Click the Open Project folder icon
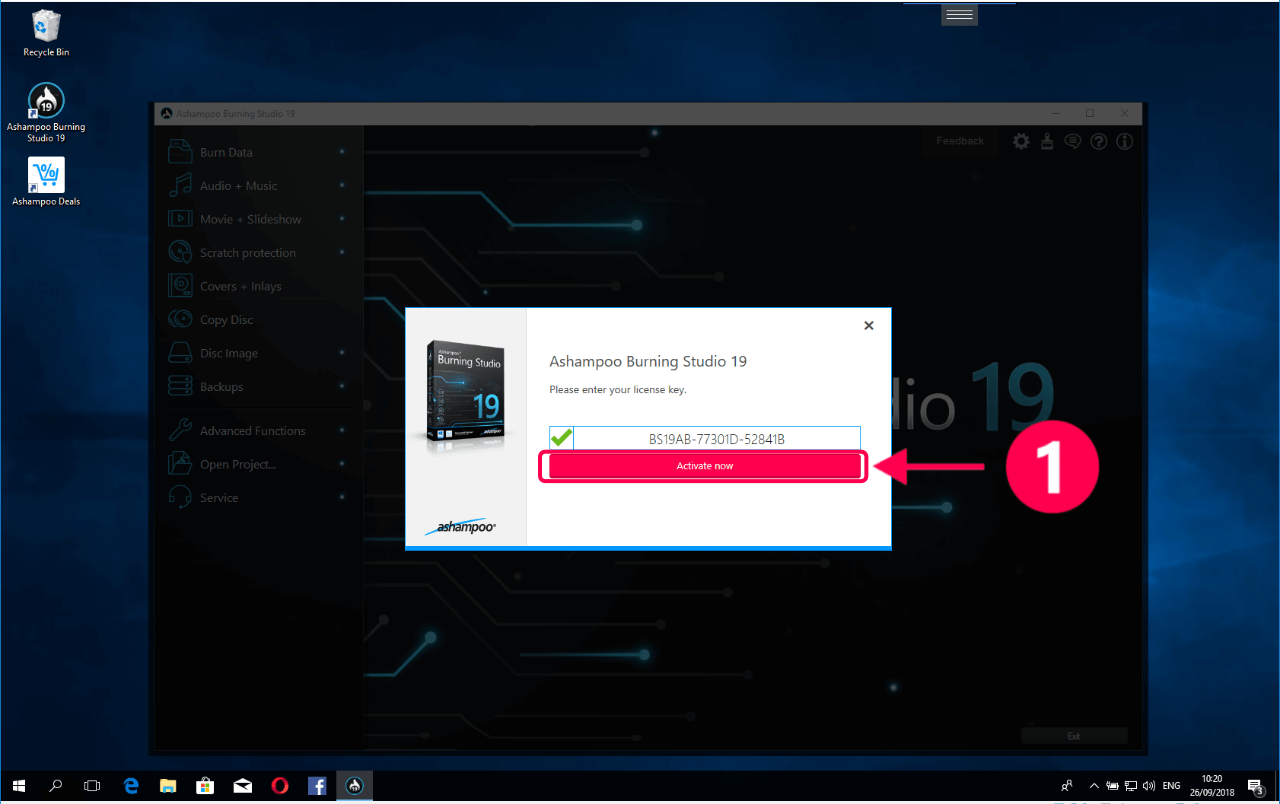 (x=180, y=464)
